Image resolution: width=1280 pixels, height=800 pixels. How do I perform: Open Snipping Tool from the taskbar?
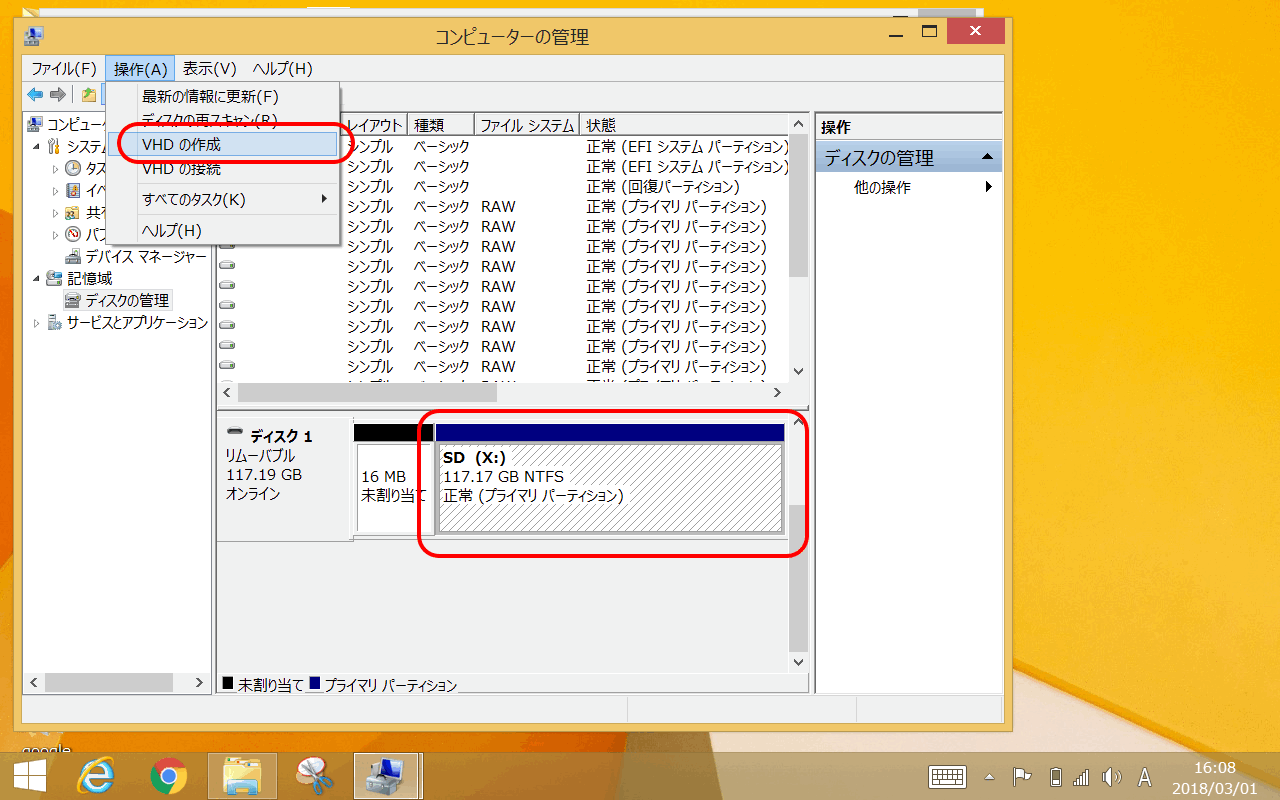[314, 776]
